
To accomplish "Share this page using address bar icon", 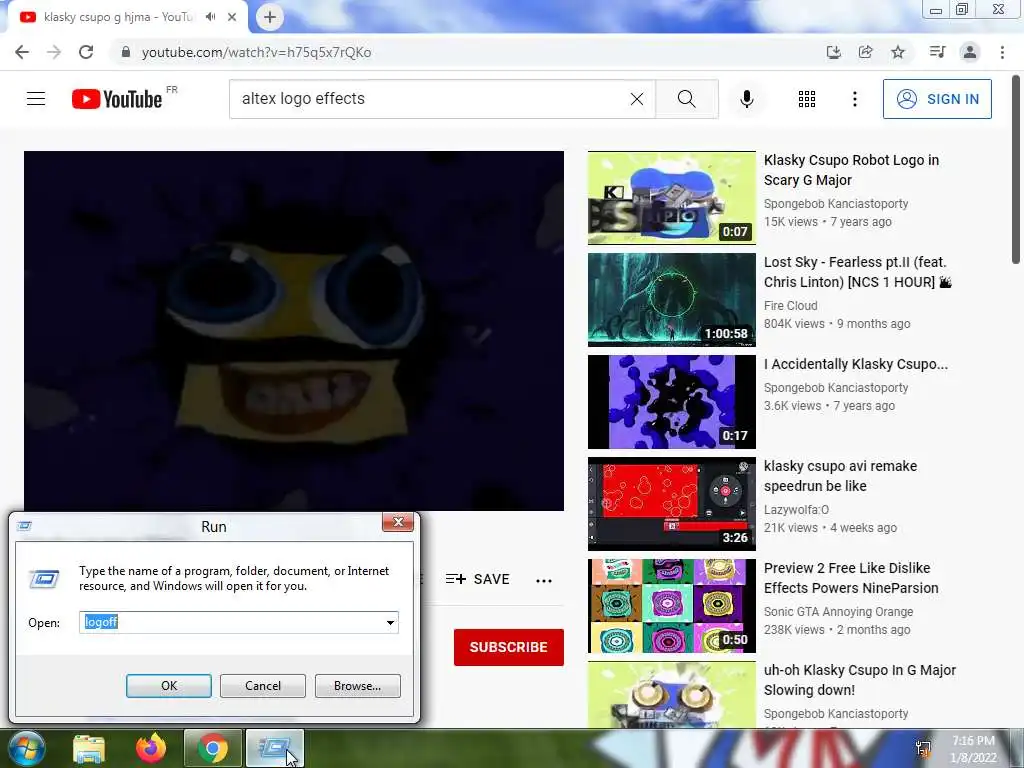I will 865,52.
